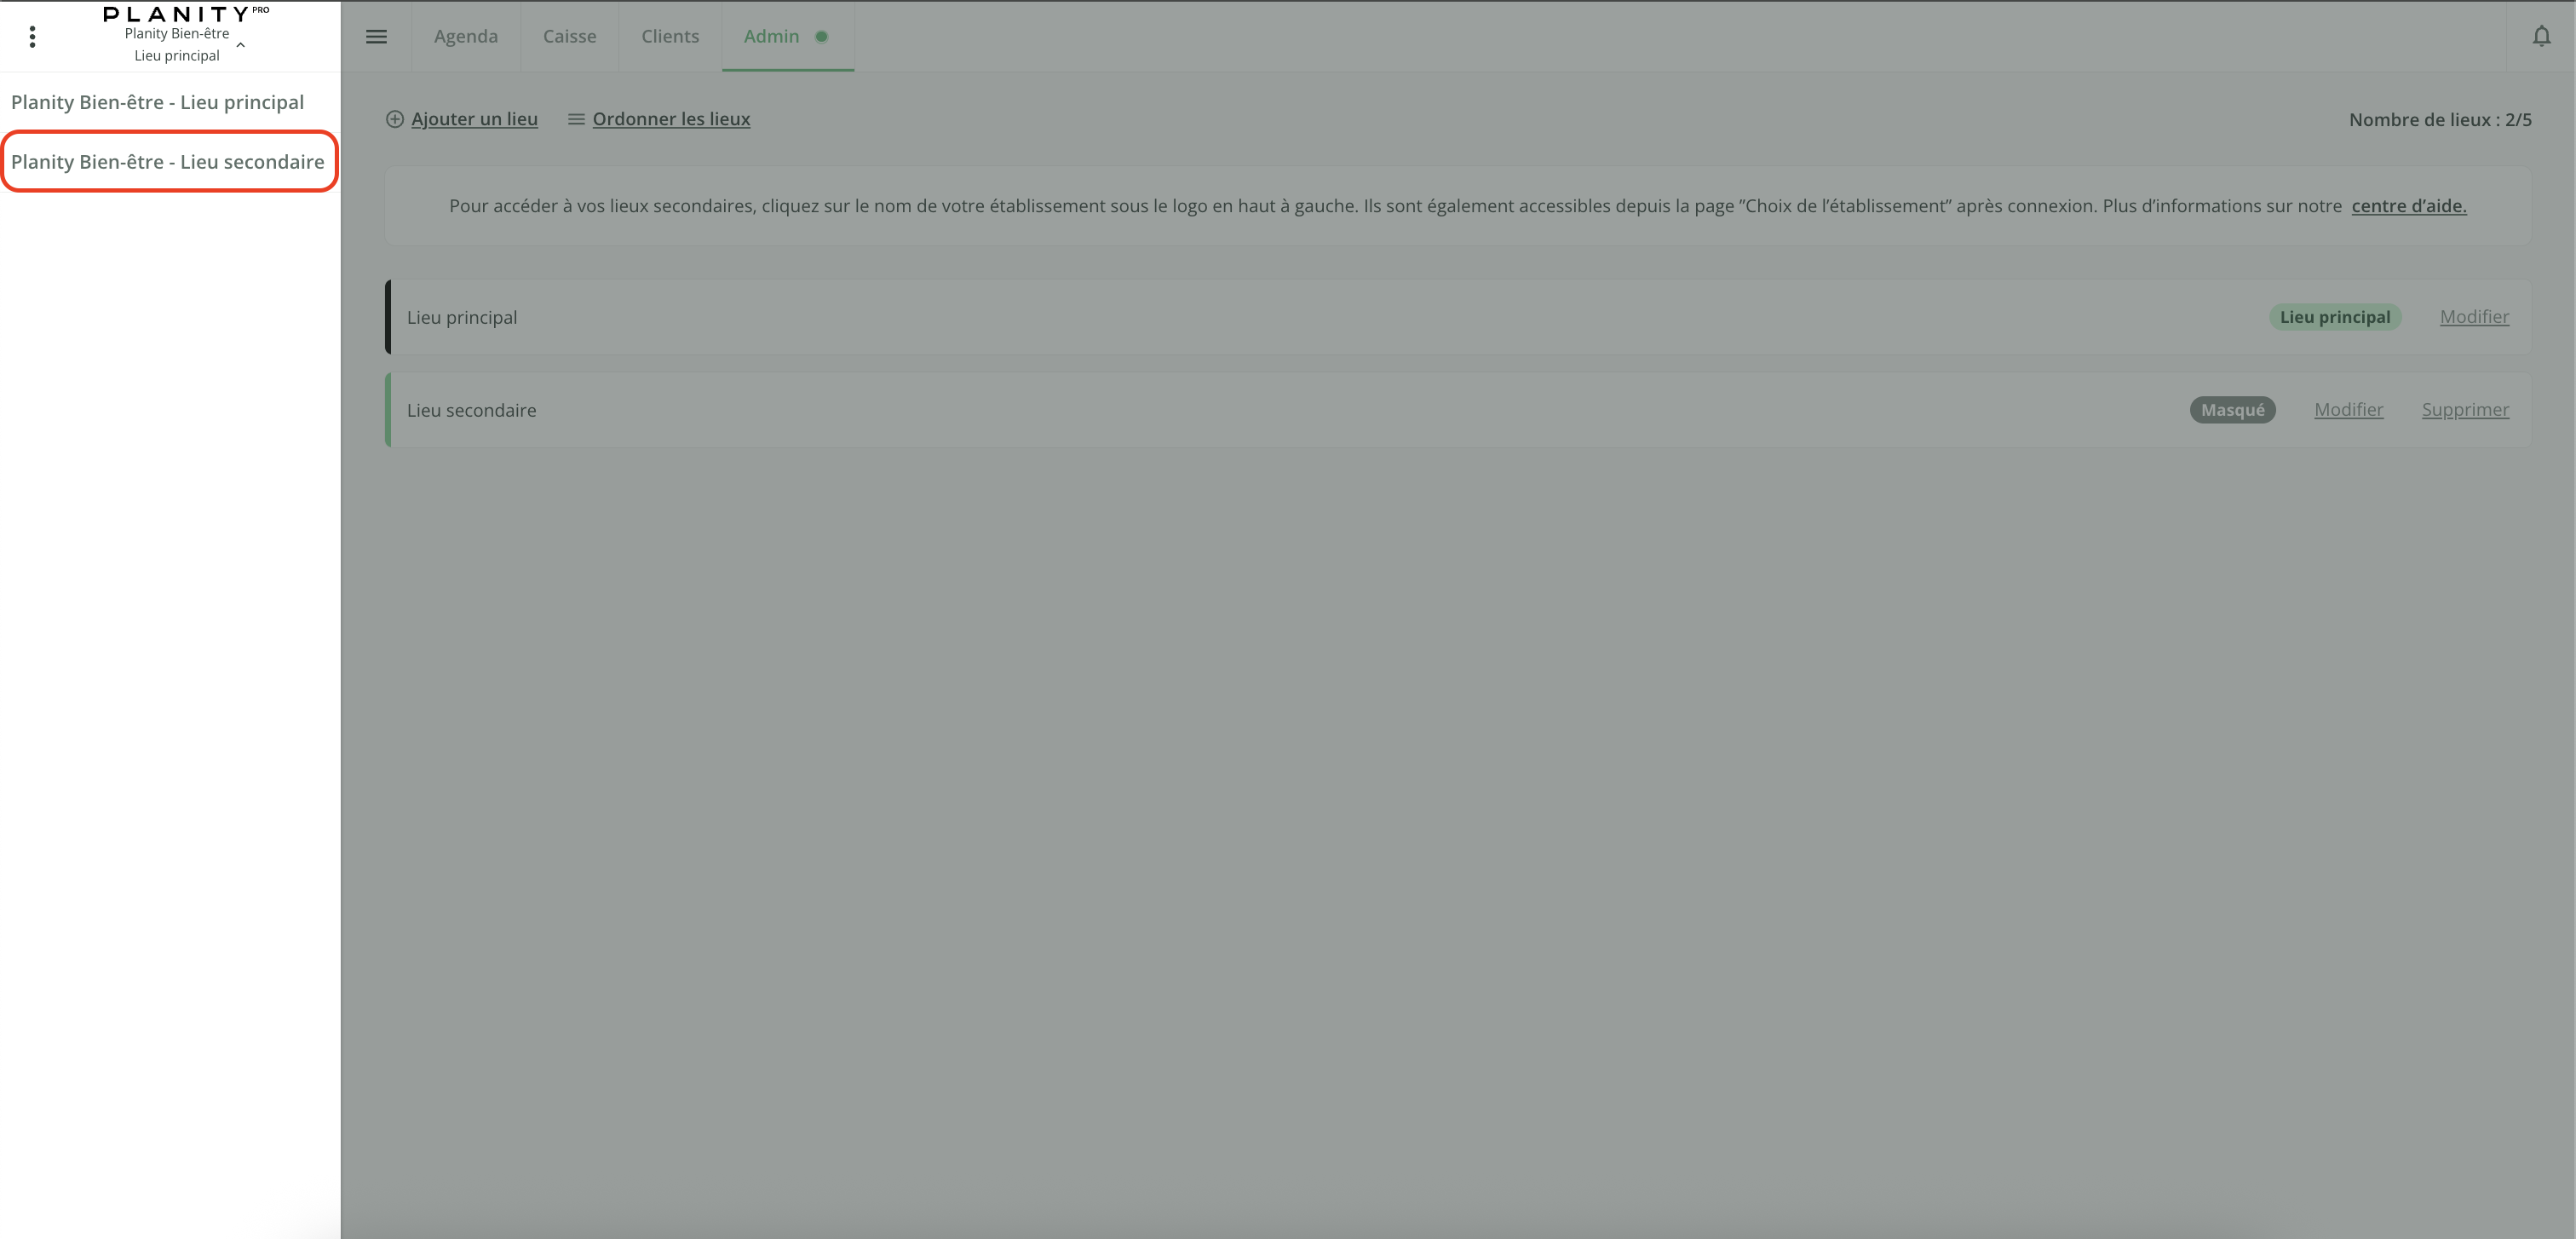Click the Masqué badge
2576x1239 pixels.
tap(2232, 410)
